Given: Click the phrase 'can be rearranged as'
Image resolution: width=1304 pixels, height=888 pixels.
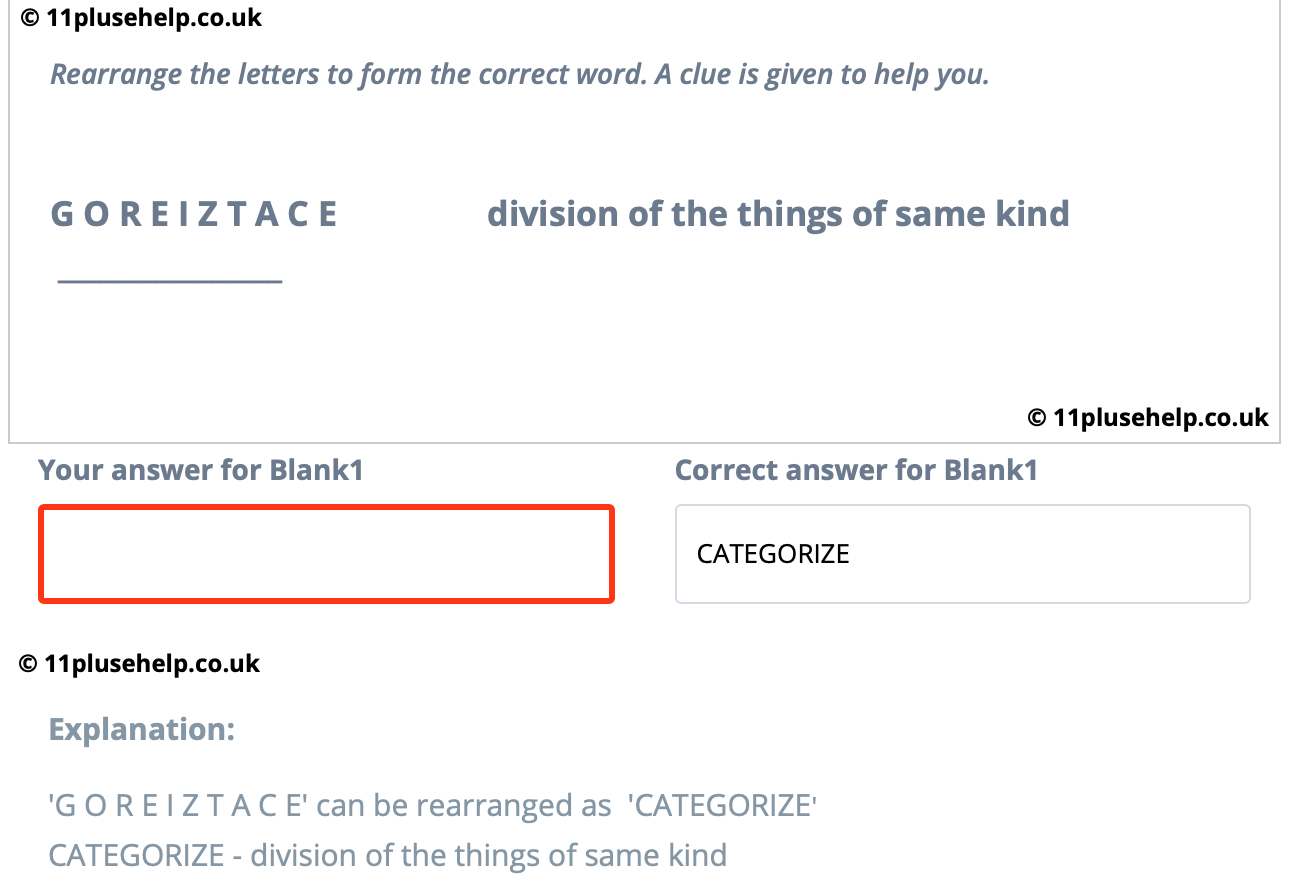Looking at the screenshot, I should click(x=463, y=805).
